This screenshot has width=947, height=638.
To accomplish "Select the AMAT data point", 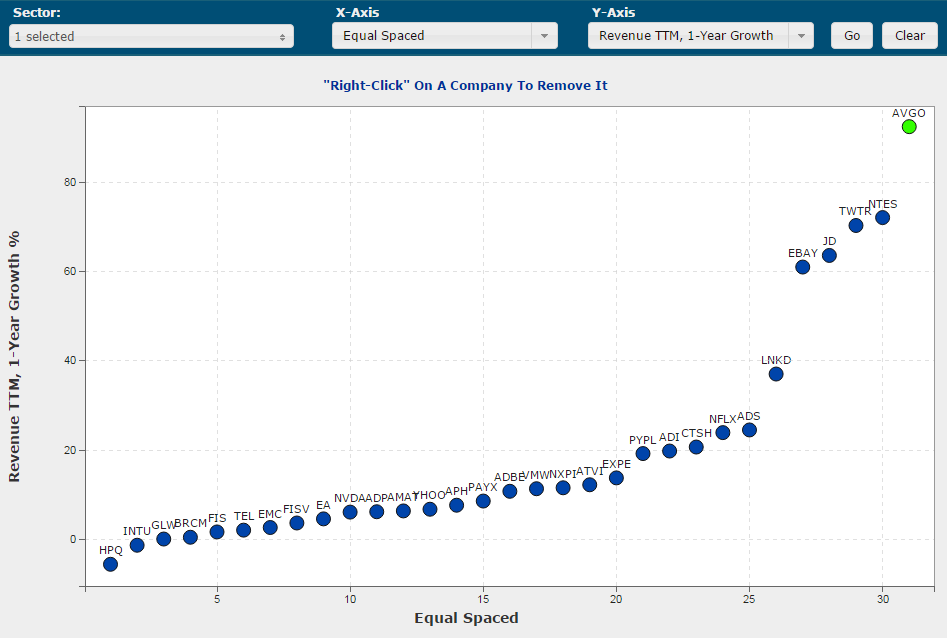I will 403,511.
